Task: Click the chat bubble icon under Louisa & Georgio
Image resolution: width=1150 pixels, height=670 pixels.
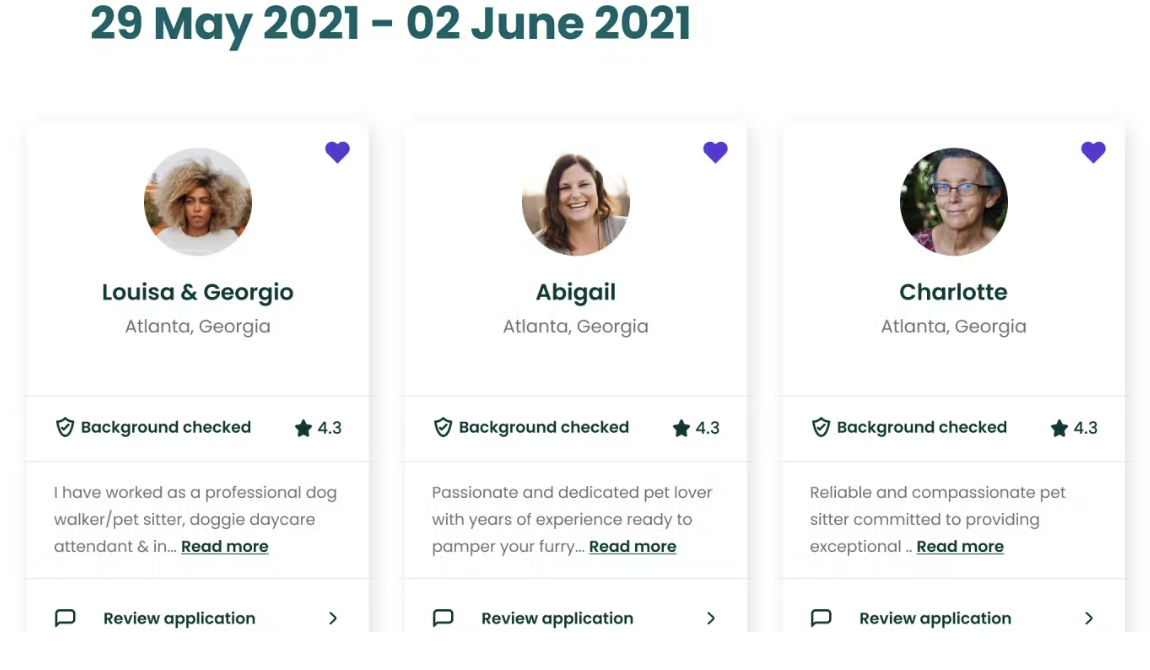Action: tap(65, 618)
